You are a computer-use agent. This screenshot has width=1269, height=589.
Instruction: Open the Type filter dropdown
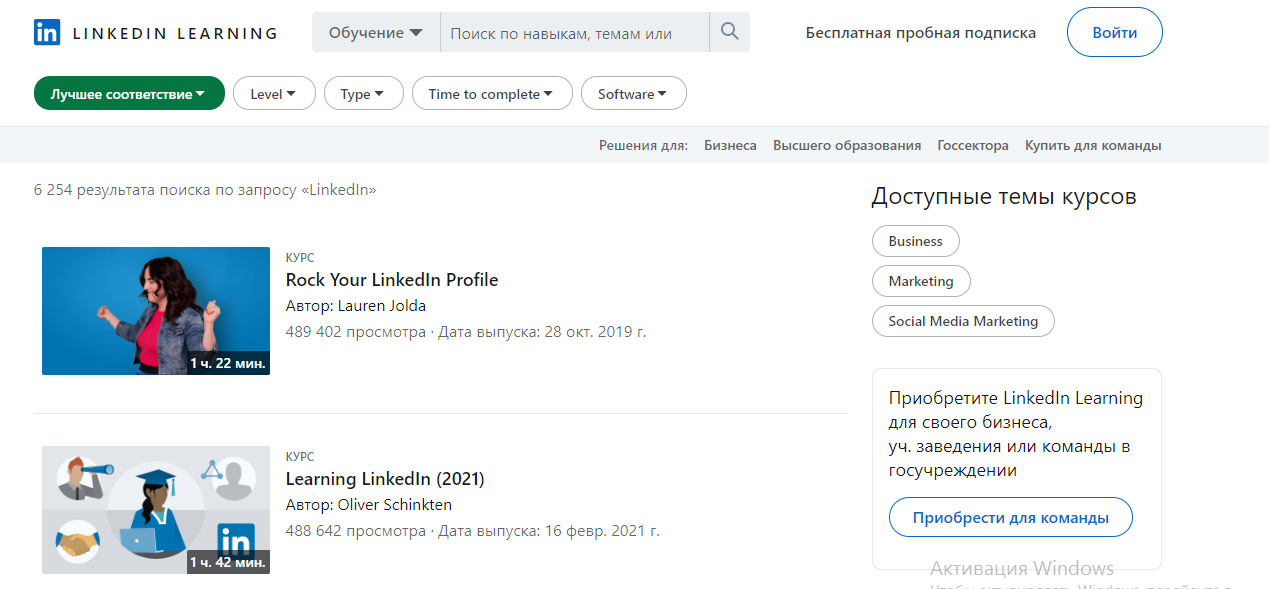[363, 94]
